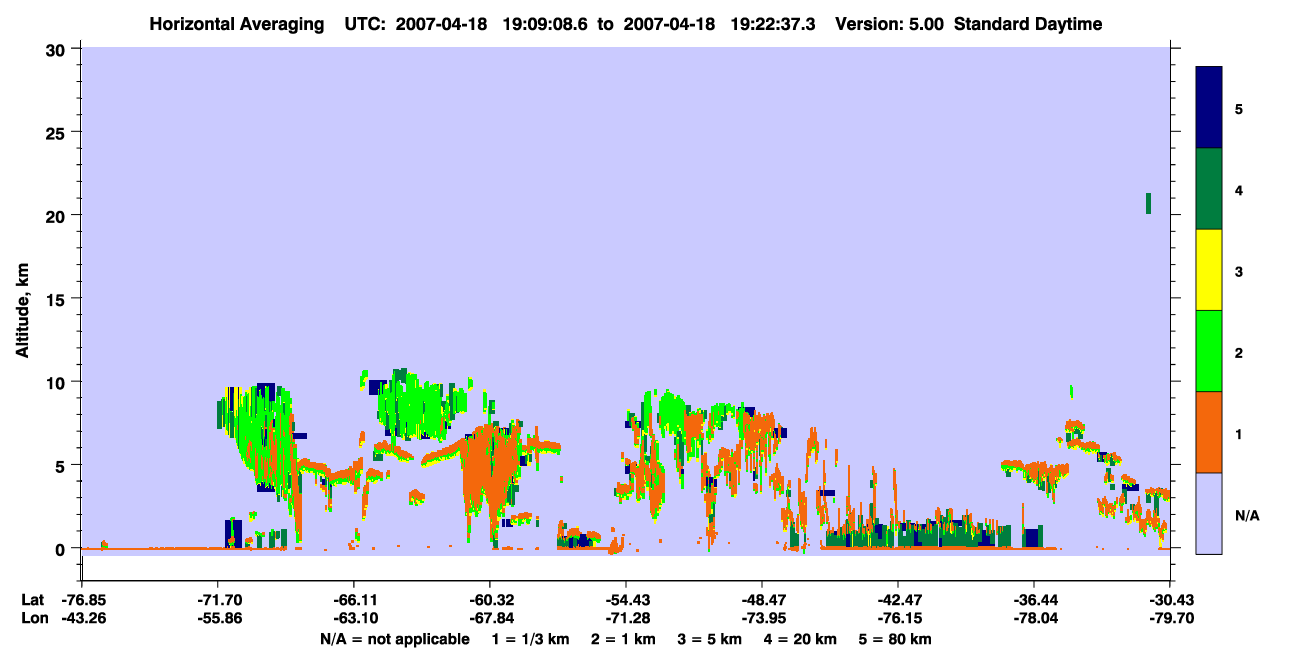Click the 'Lon' row label
The width and height of the screenshot is (1300, 667).
34,618
